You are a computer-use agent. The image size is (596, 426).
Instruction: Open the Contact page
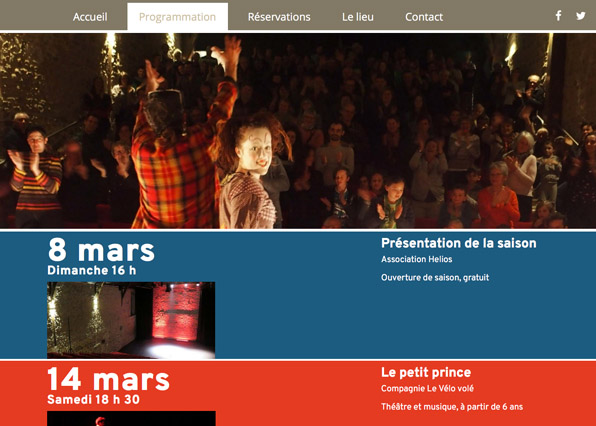[x=424, y=17]
